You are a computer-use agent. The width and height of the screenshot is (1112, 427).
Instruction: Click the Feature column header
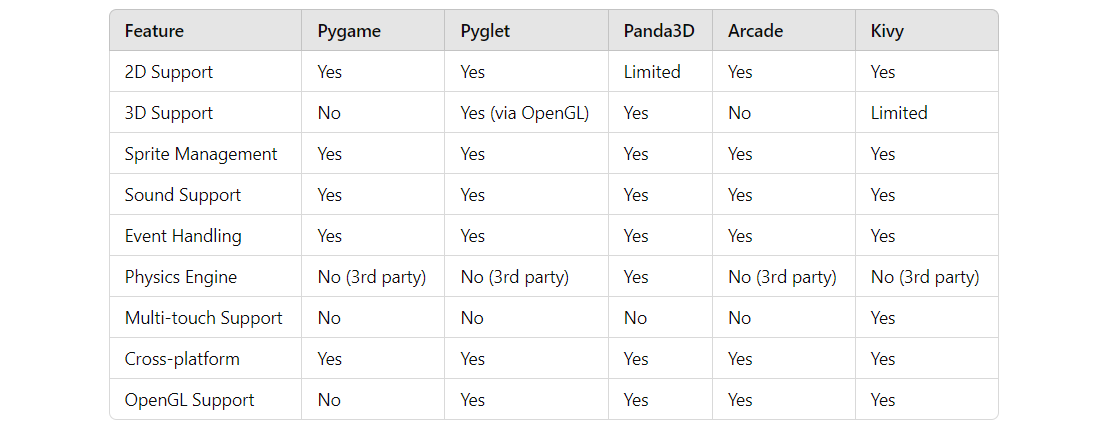coord(154,31)
